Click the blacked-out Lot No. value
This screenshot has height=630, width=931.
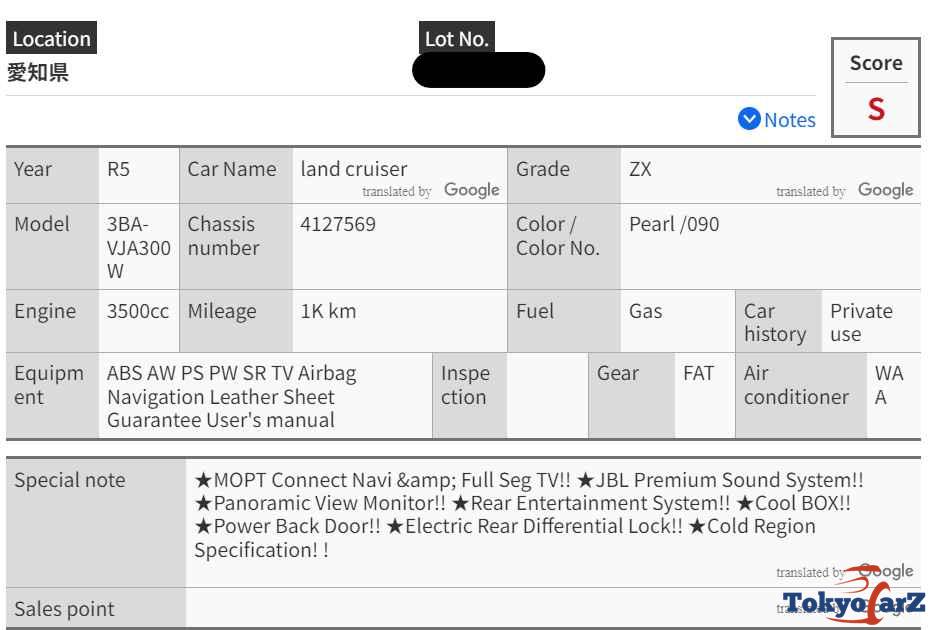[x=478, y=70]
